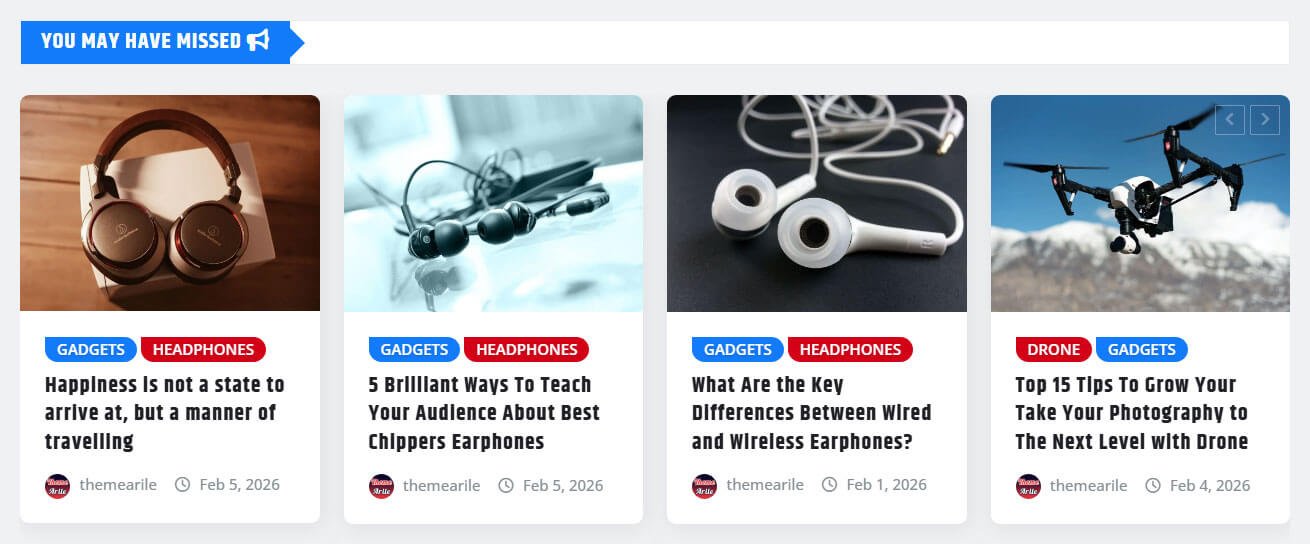1310x544 pixels.
Task: Open the 5 Brilliant Ways To Teach article
Action: 484,413
